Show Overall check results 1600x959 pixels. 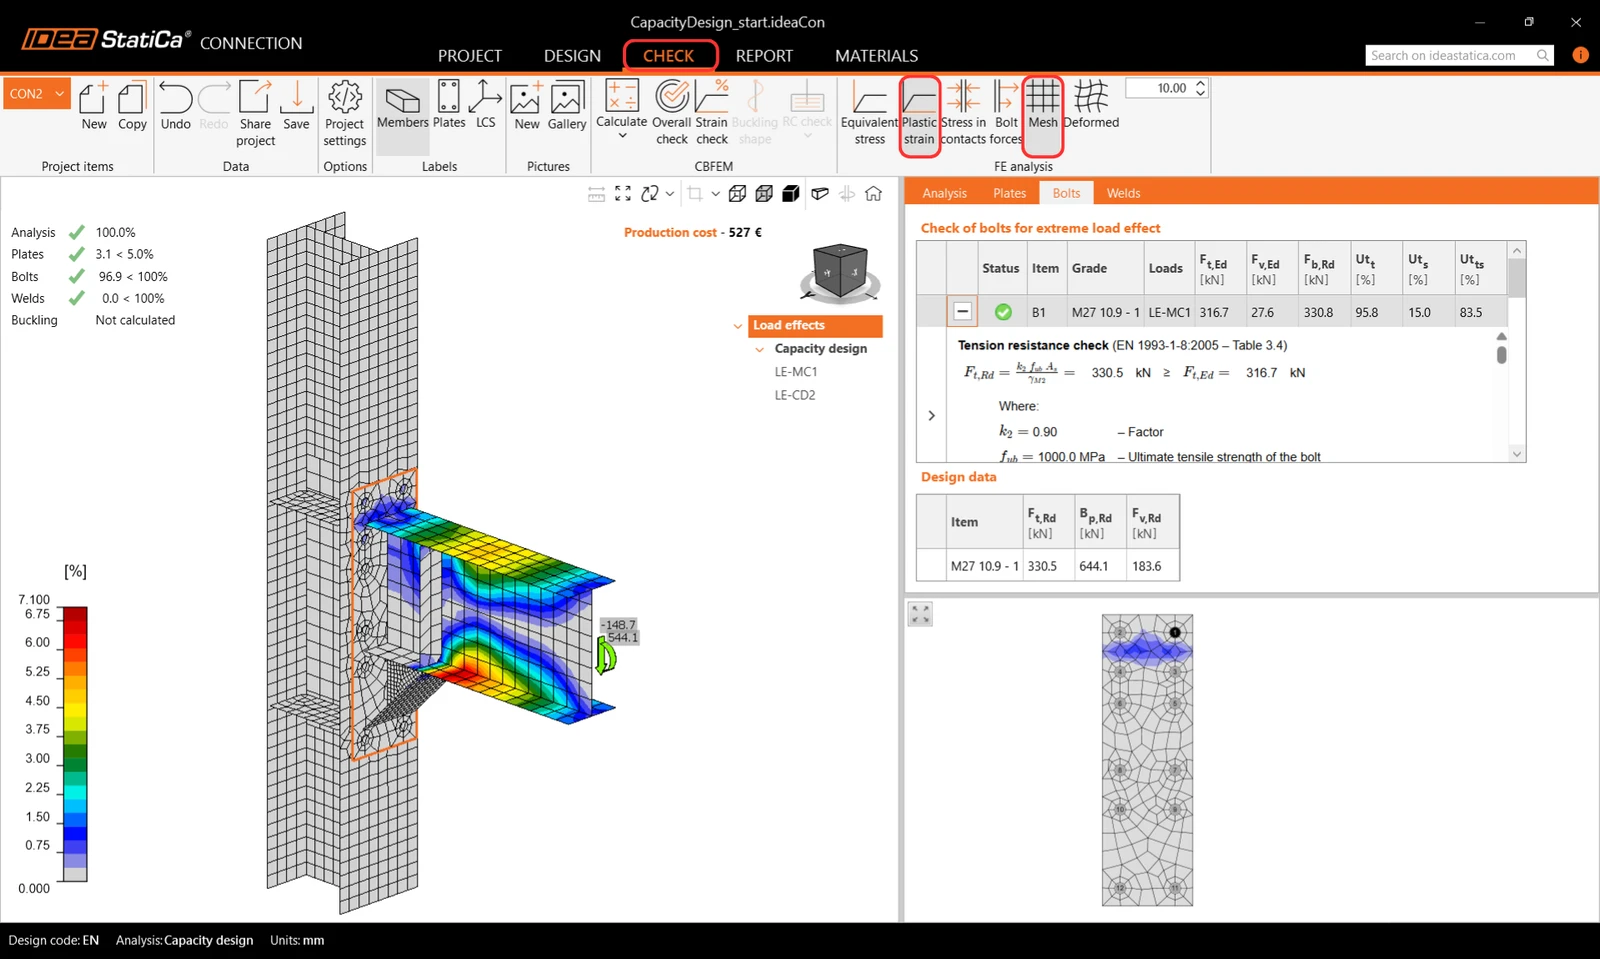(672, 113)
